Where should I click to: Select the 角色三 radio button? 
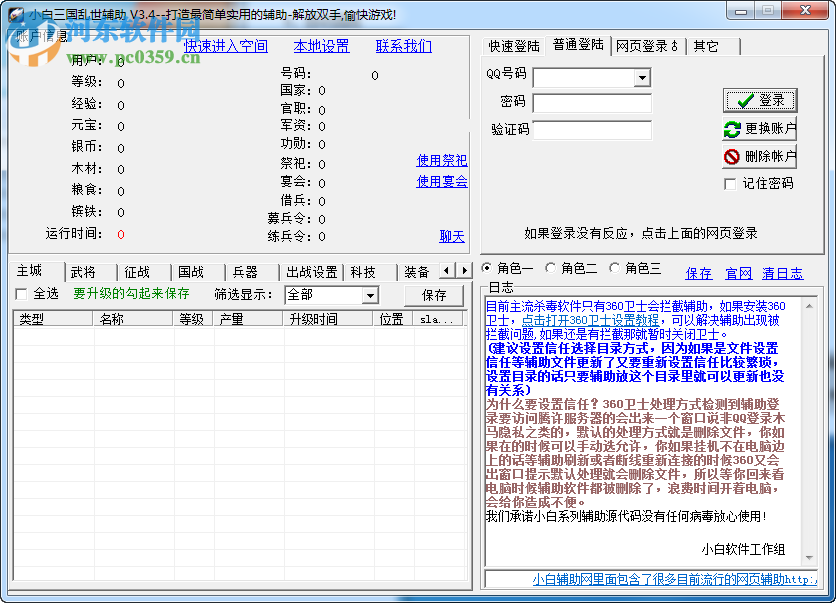point(614,268)
